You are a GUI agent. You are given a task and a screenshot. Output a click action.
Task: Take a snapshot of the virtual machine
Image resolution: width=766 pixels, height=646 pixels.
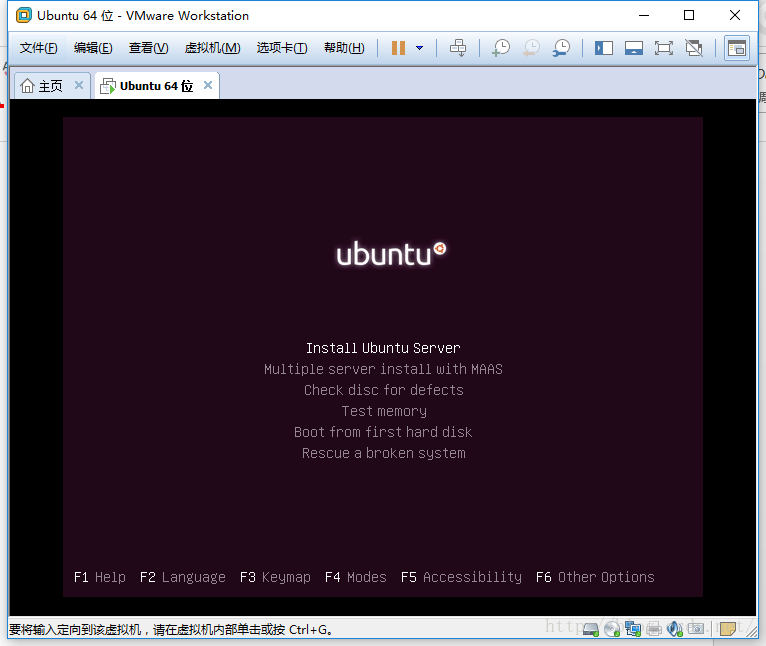click(501, 48)
